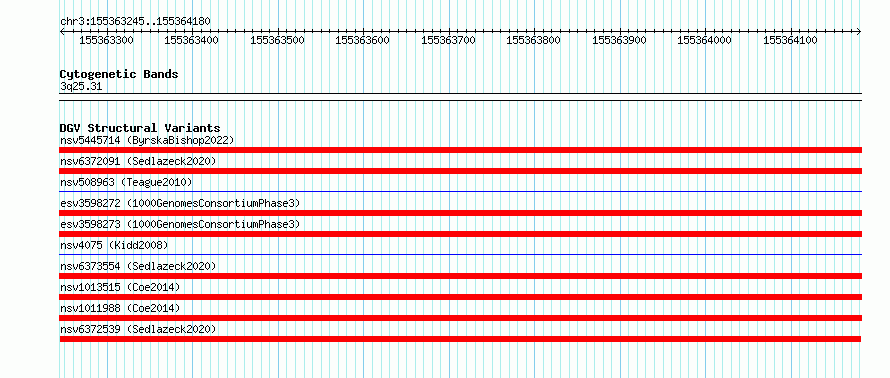Click ruler position 155363400

pyautogui.click(x=191, y=40)
